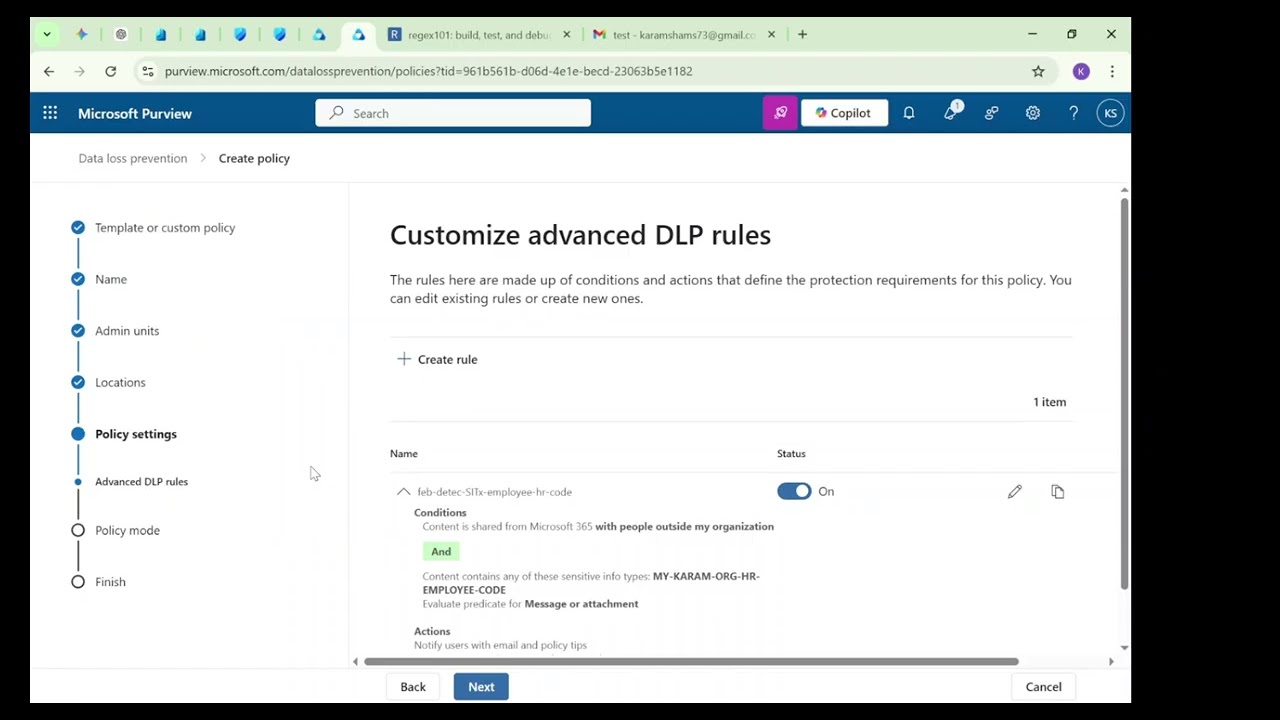
Task: Open the tab search dropdown arrow
Action: [x=46, y=34]
